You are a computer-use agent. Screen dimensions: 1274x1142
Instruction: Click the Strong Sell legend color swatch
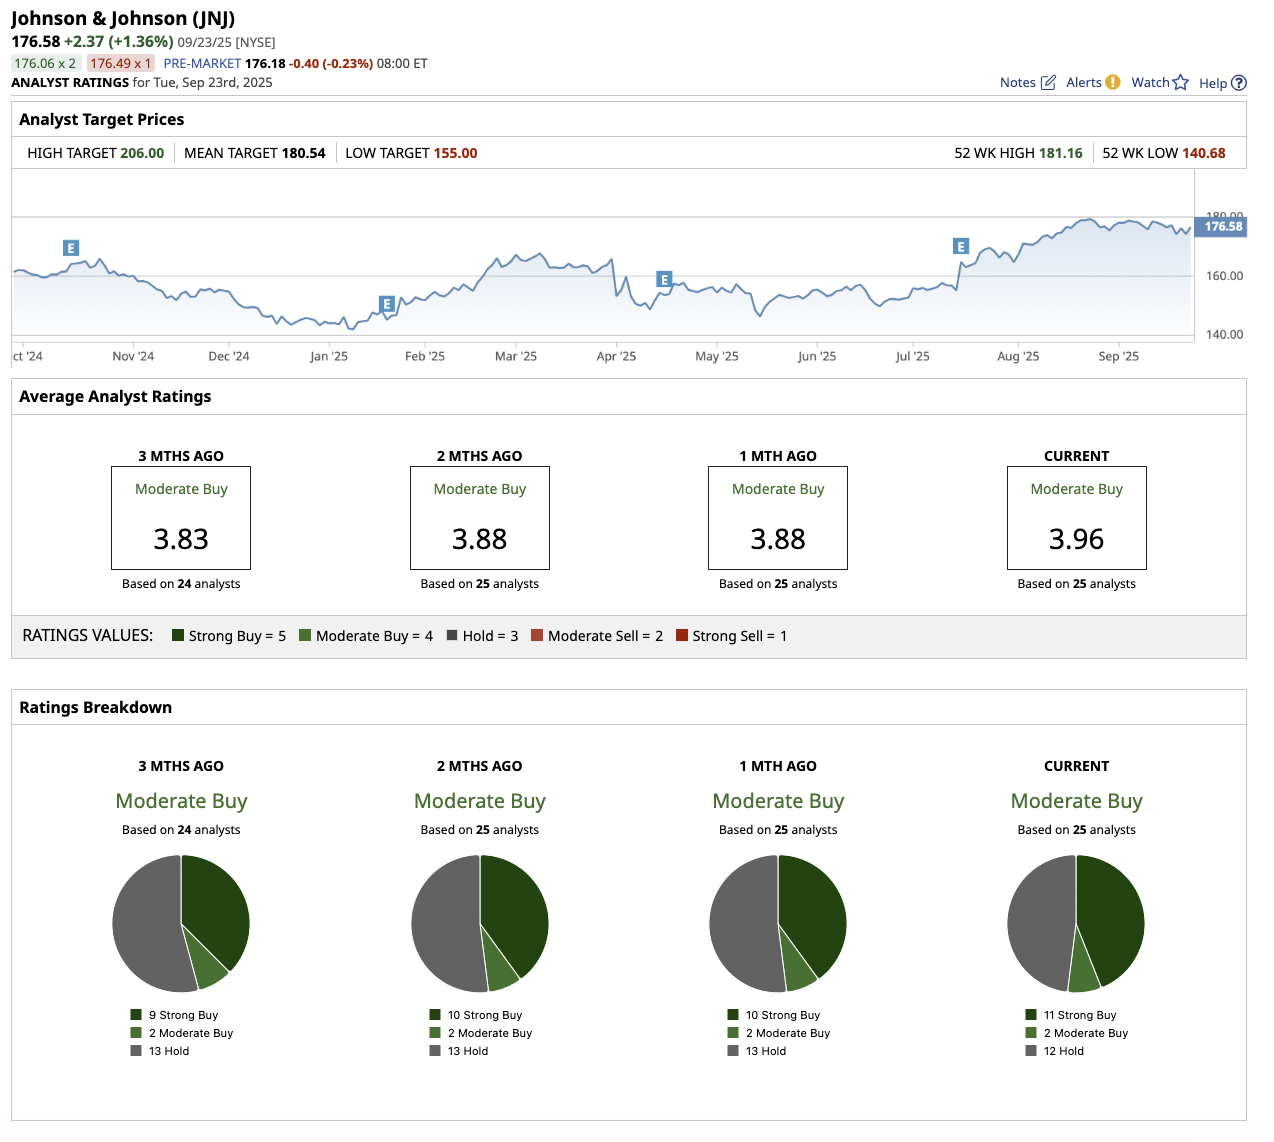tap(682, 636)
